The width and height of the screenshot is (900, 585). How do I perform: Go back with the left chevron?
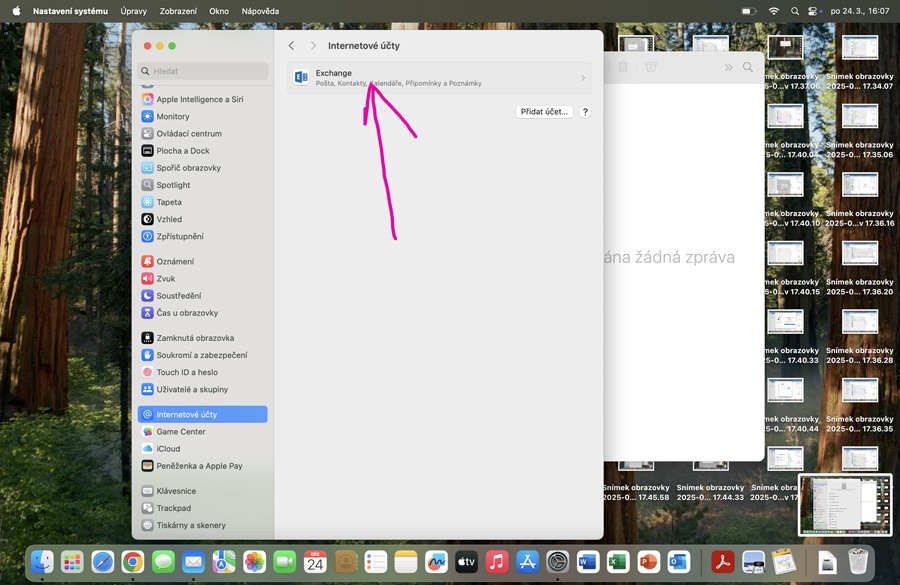pyautogui.click(x=292, y=46)
